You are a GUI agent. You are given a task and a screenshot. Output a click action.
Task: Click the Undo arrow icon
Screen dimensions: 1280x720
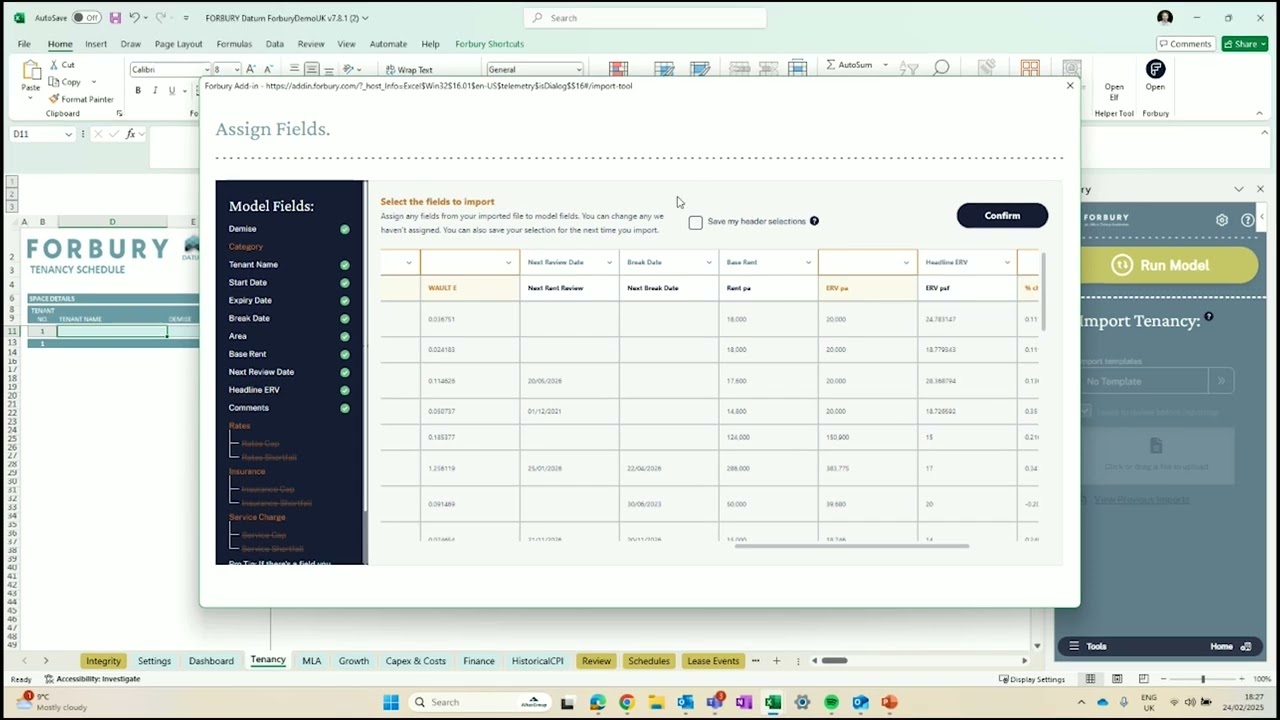pos(134,18)
